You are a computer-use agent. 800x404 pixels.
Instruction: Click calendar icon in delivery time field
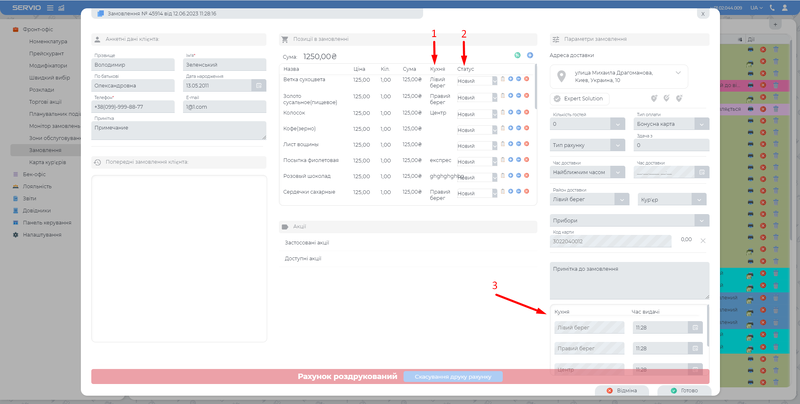[702, 172]
